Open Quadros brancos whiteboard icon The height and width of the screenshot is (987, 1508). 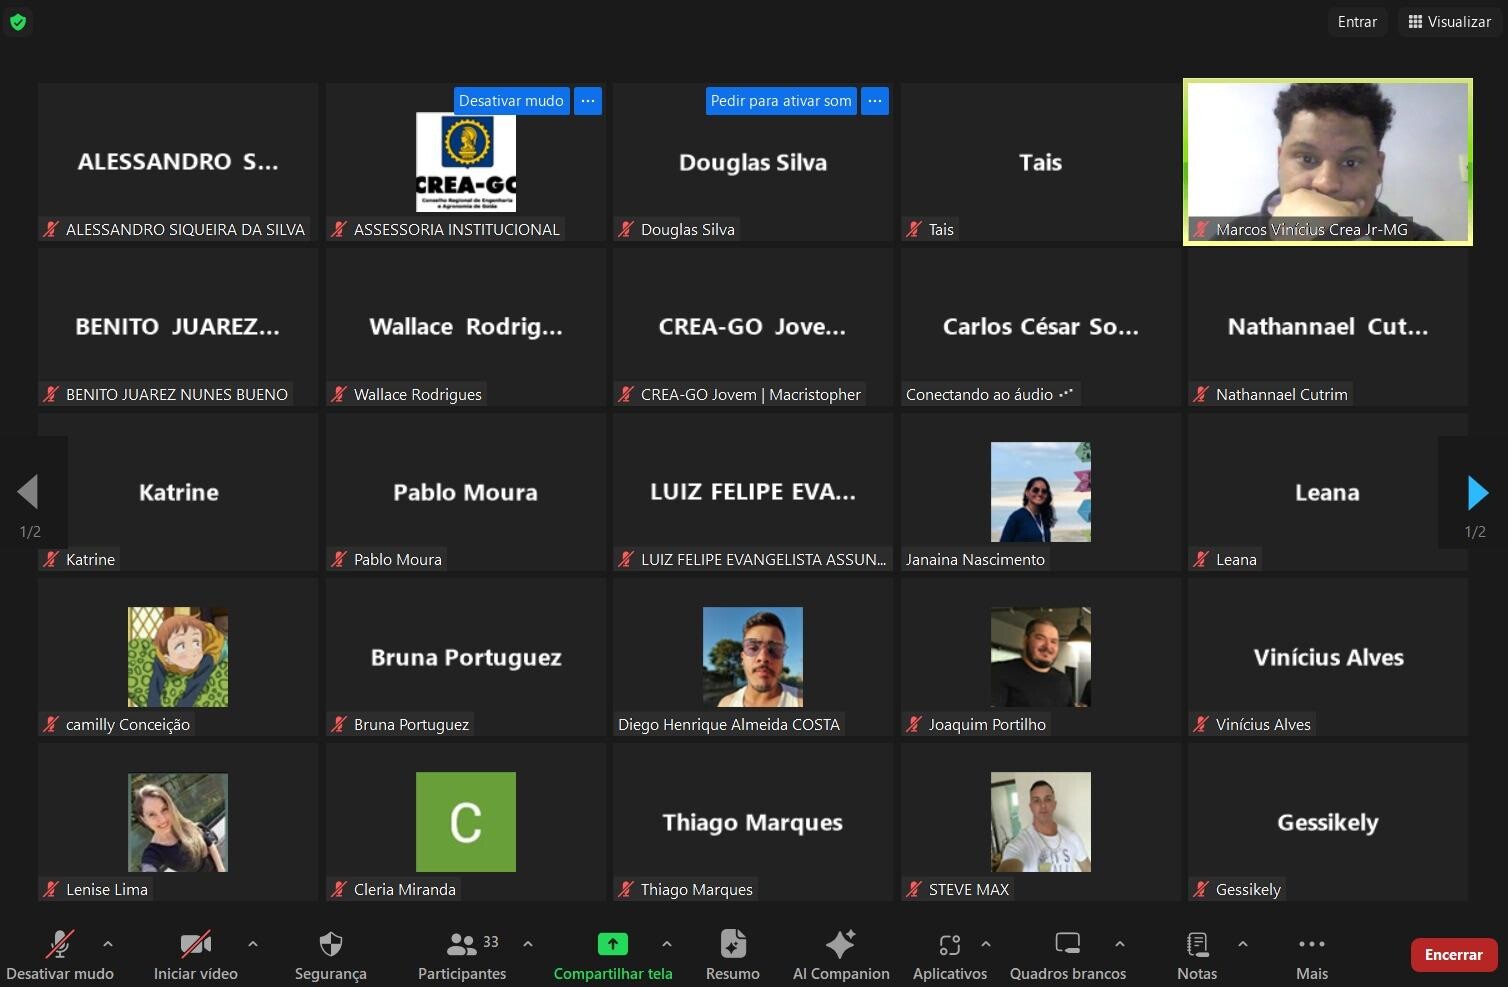tap(1068, 943)
